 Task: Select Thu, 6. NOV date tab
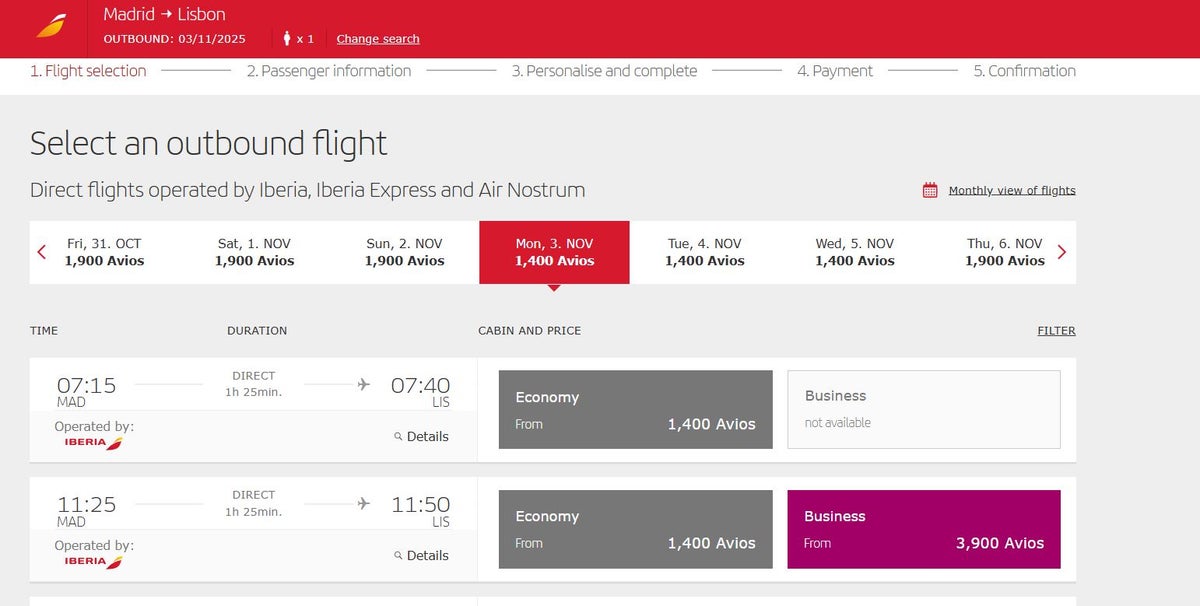pos(1005,252)
